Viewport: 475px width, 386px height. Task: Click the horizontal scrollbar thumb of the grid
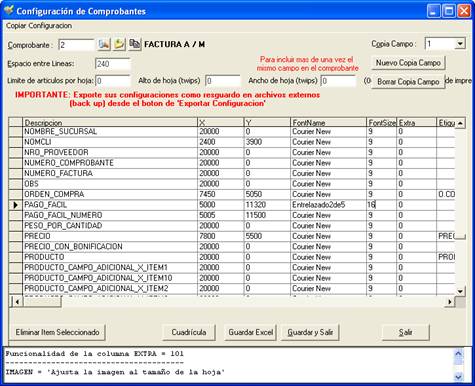coord(42,302)
